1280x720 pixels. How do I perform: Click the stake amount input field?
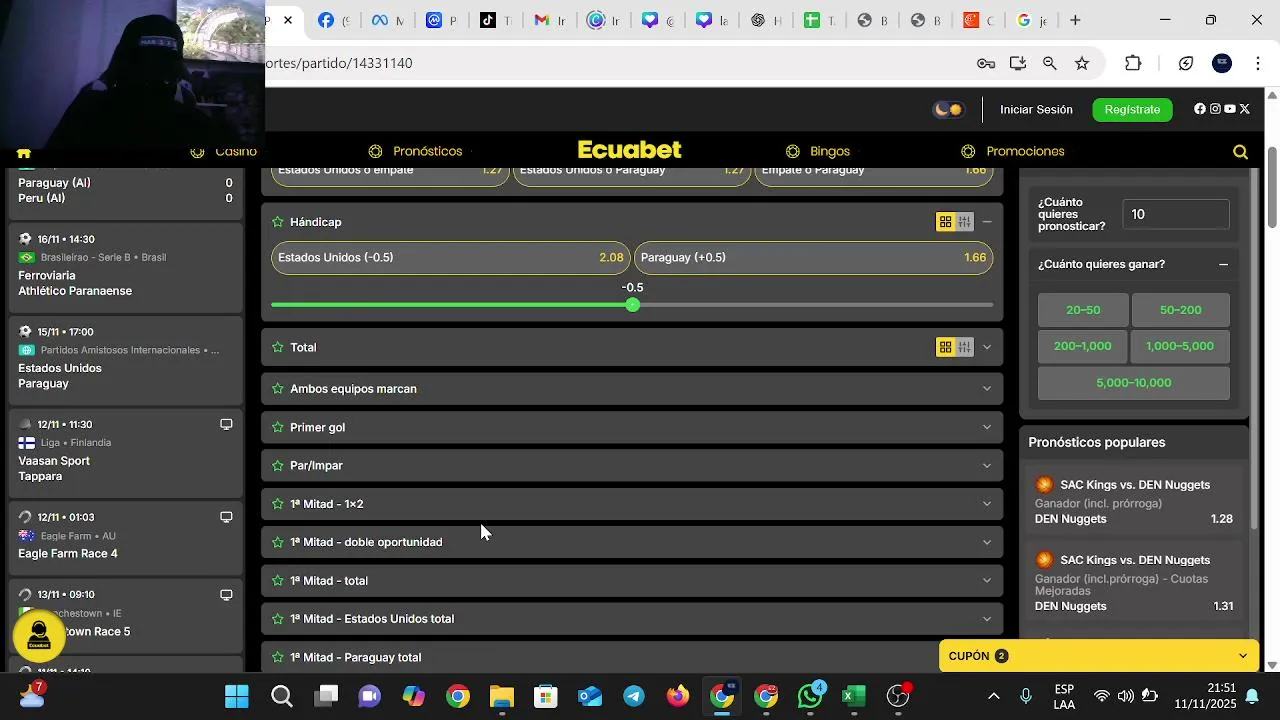(1176, 214)
